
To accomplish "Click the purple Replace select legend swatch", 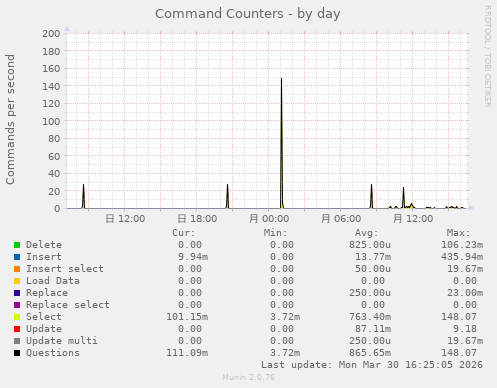I will (17, 305).
